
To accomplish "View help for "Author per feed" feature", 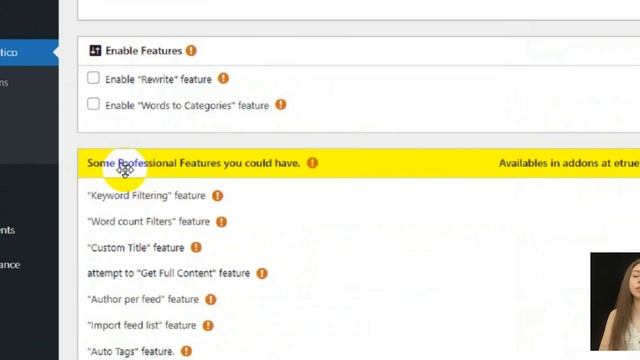I will pos(211,300).
